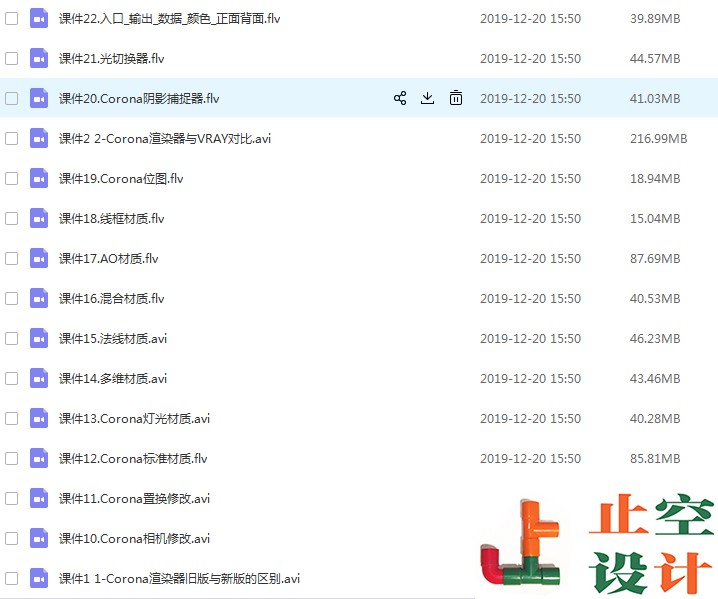Image resolution: width=718 pixels, height=599 pixels.
Task: Open file name 课件18.线框材质.flv
Action: point(111,218)
